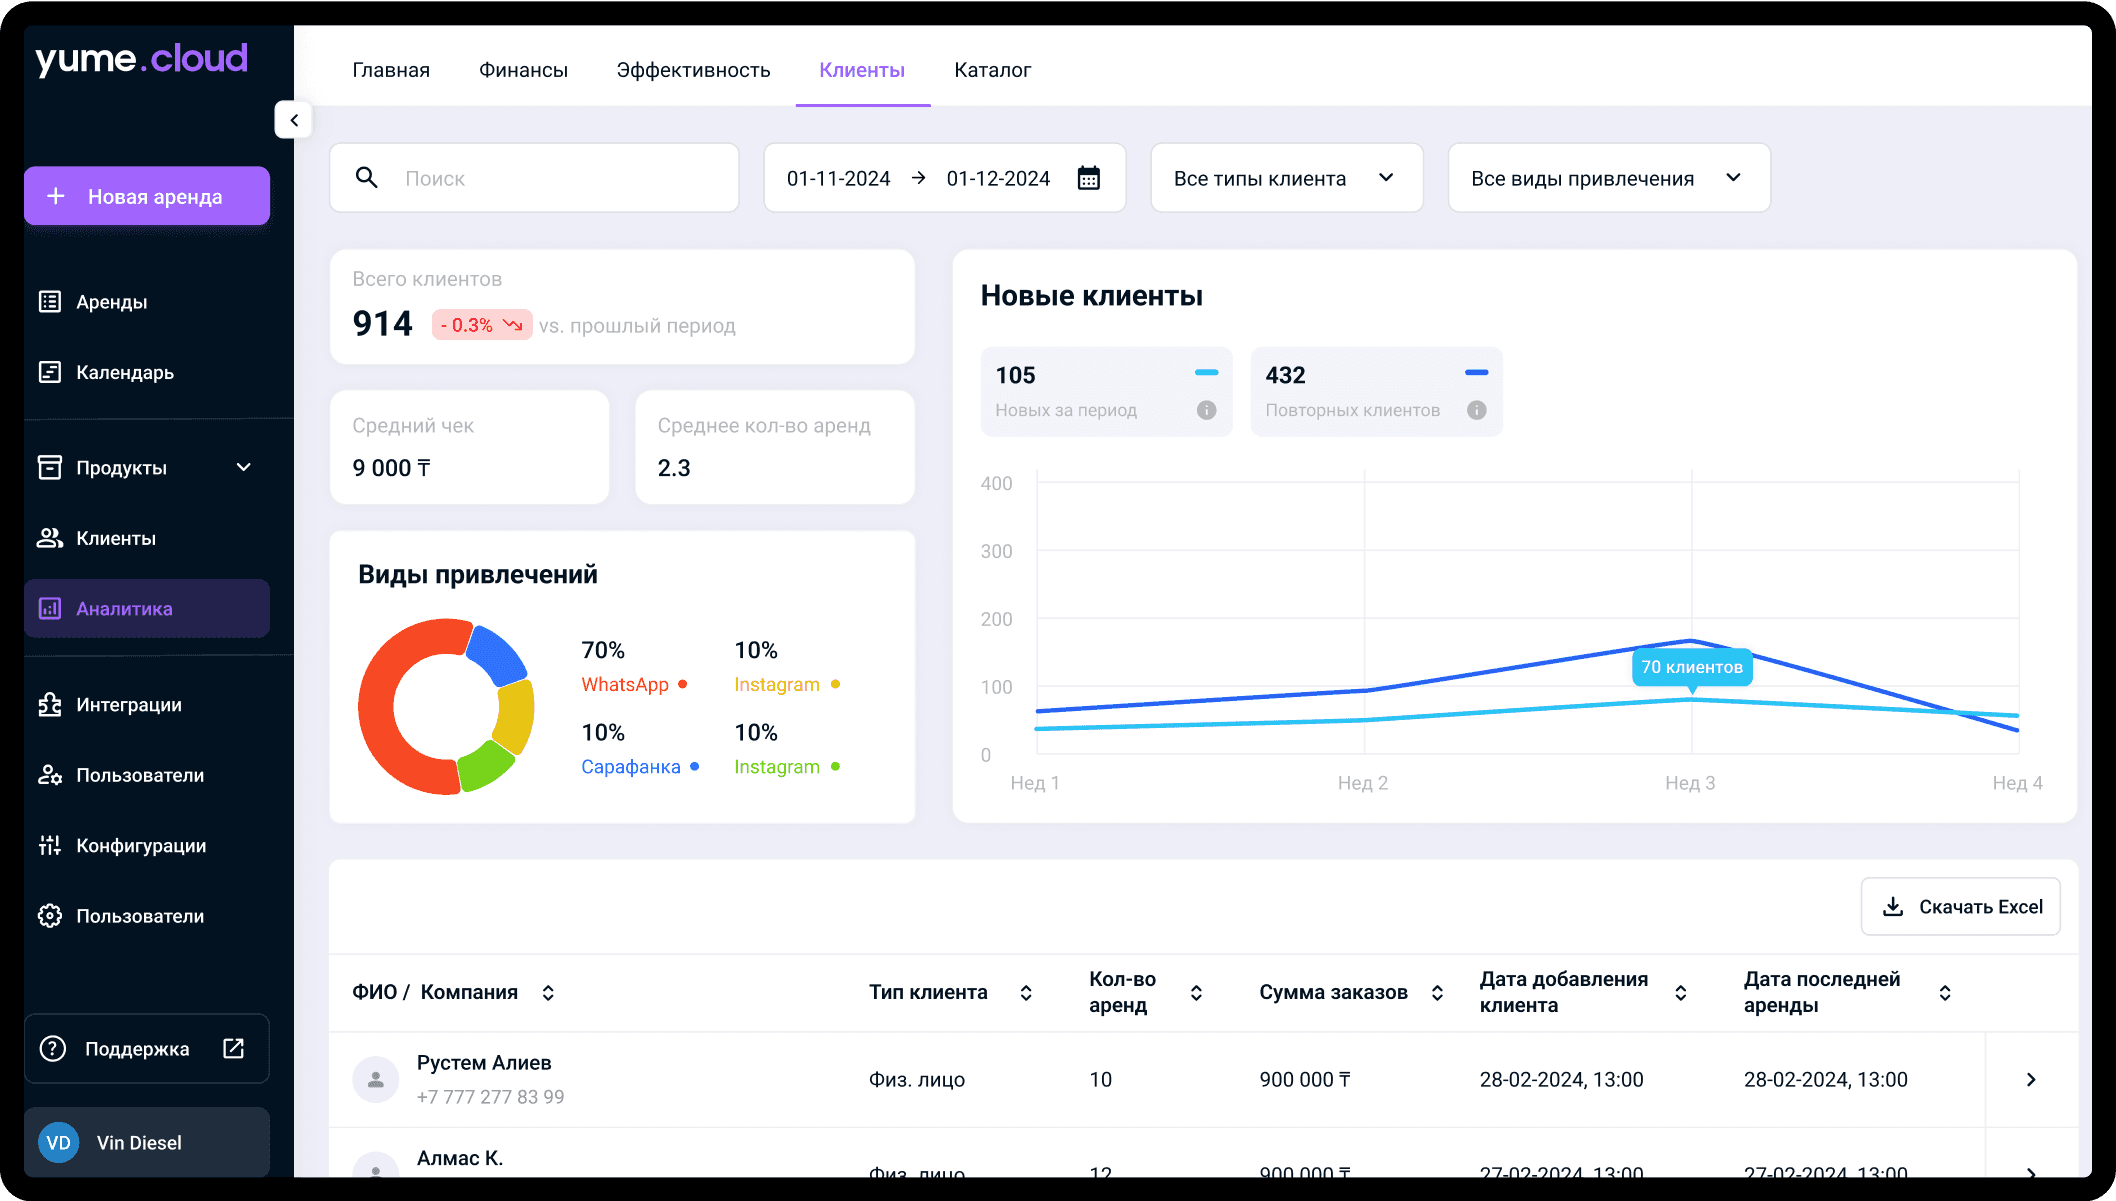Click the Новая аренда button
Screen dimensions: 2116x1201
pyautogui.click(x=147, y=196)
